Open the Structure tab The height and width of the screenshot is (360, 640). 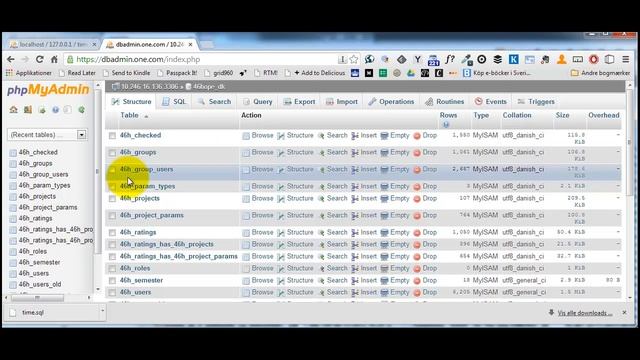(x=131, y=102)
